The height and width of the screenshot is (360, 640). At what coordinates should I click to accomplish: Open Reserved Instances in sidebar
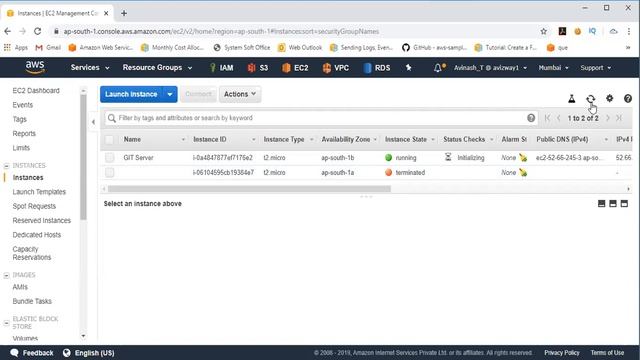click(42, 220)
